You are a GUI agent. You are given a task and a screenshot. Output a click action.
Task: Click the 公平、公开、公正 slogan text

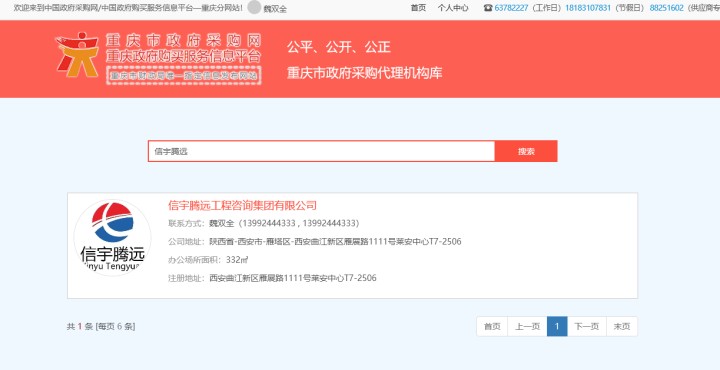tap(339, 47)
